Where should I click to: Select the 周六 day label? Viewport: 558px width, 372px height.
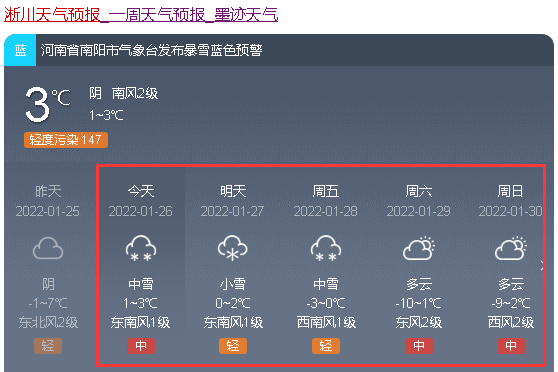point(419,191)
